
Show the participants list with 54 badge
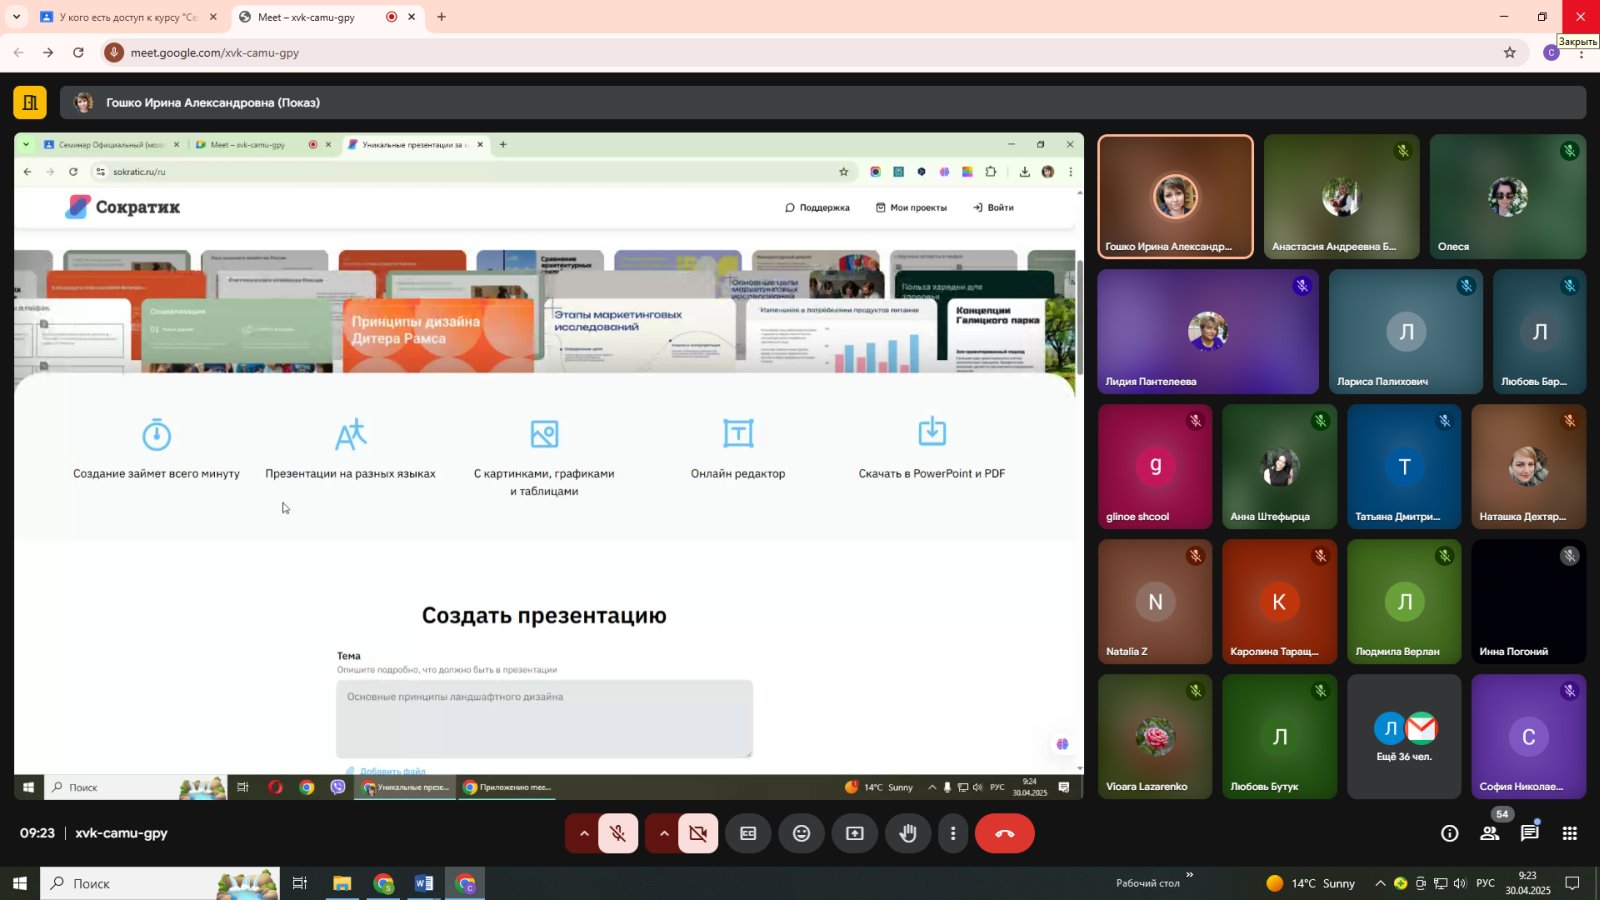click(x=1490, y=832)
